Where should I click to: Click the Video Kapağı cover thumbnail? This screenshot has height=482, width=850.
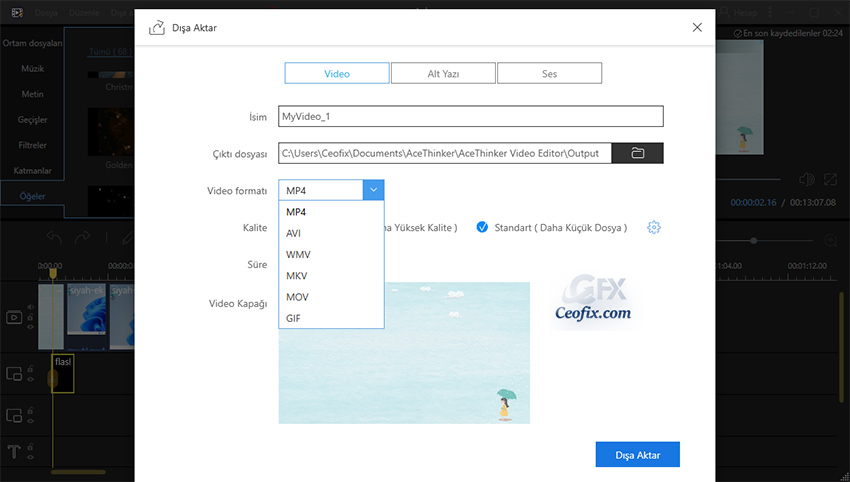(404, 353)
